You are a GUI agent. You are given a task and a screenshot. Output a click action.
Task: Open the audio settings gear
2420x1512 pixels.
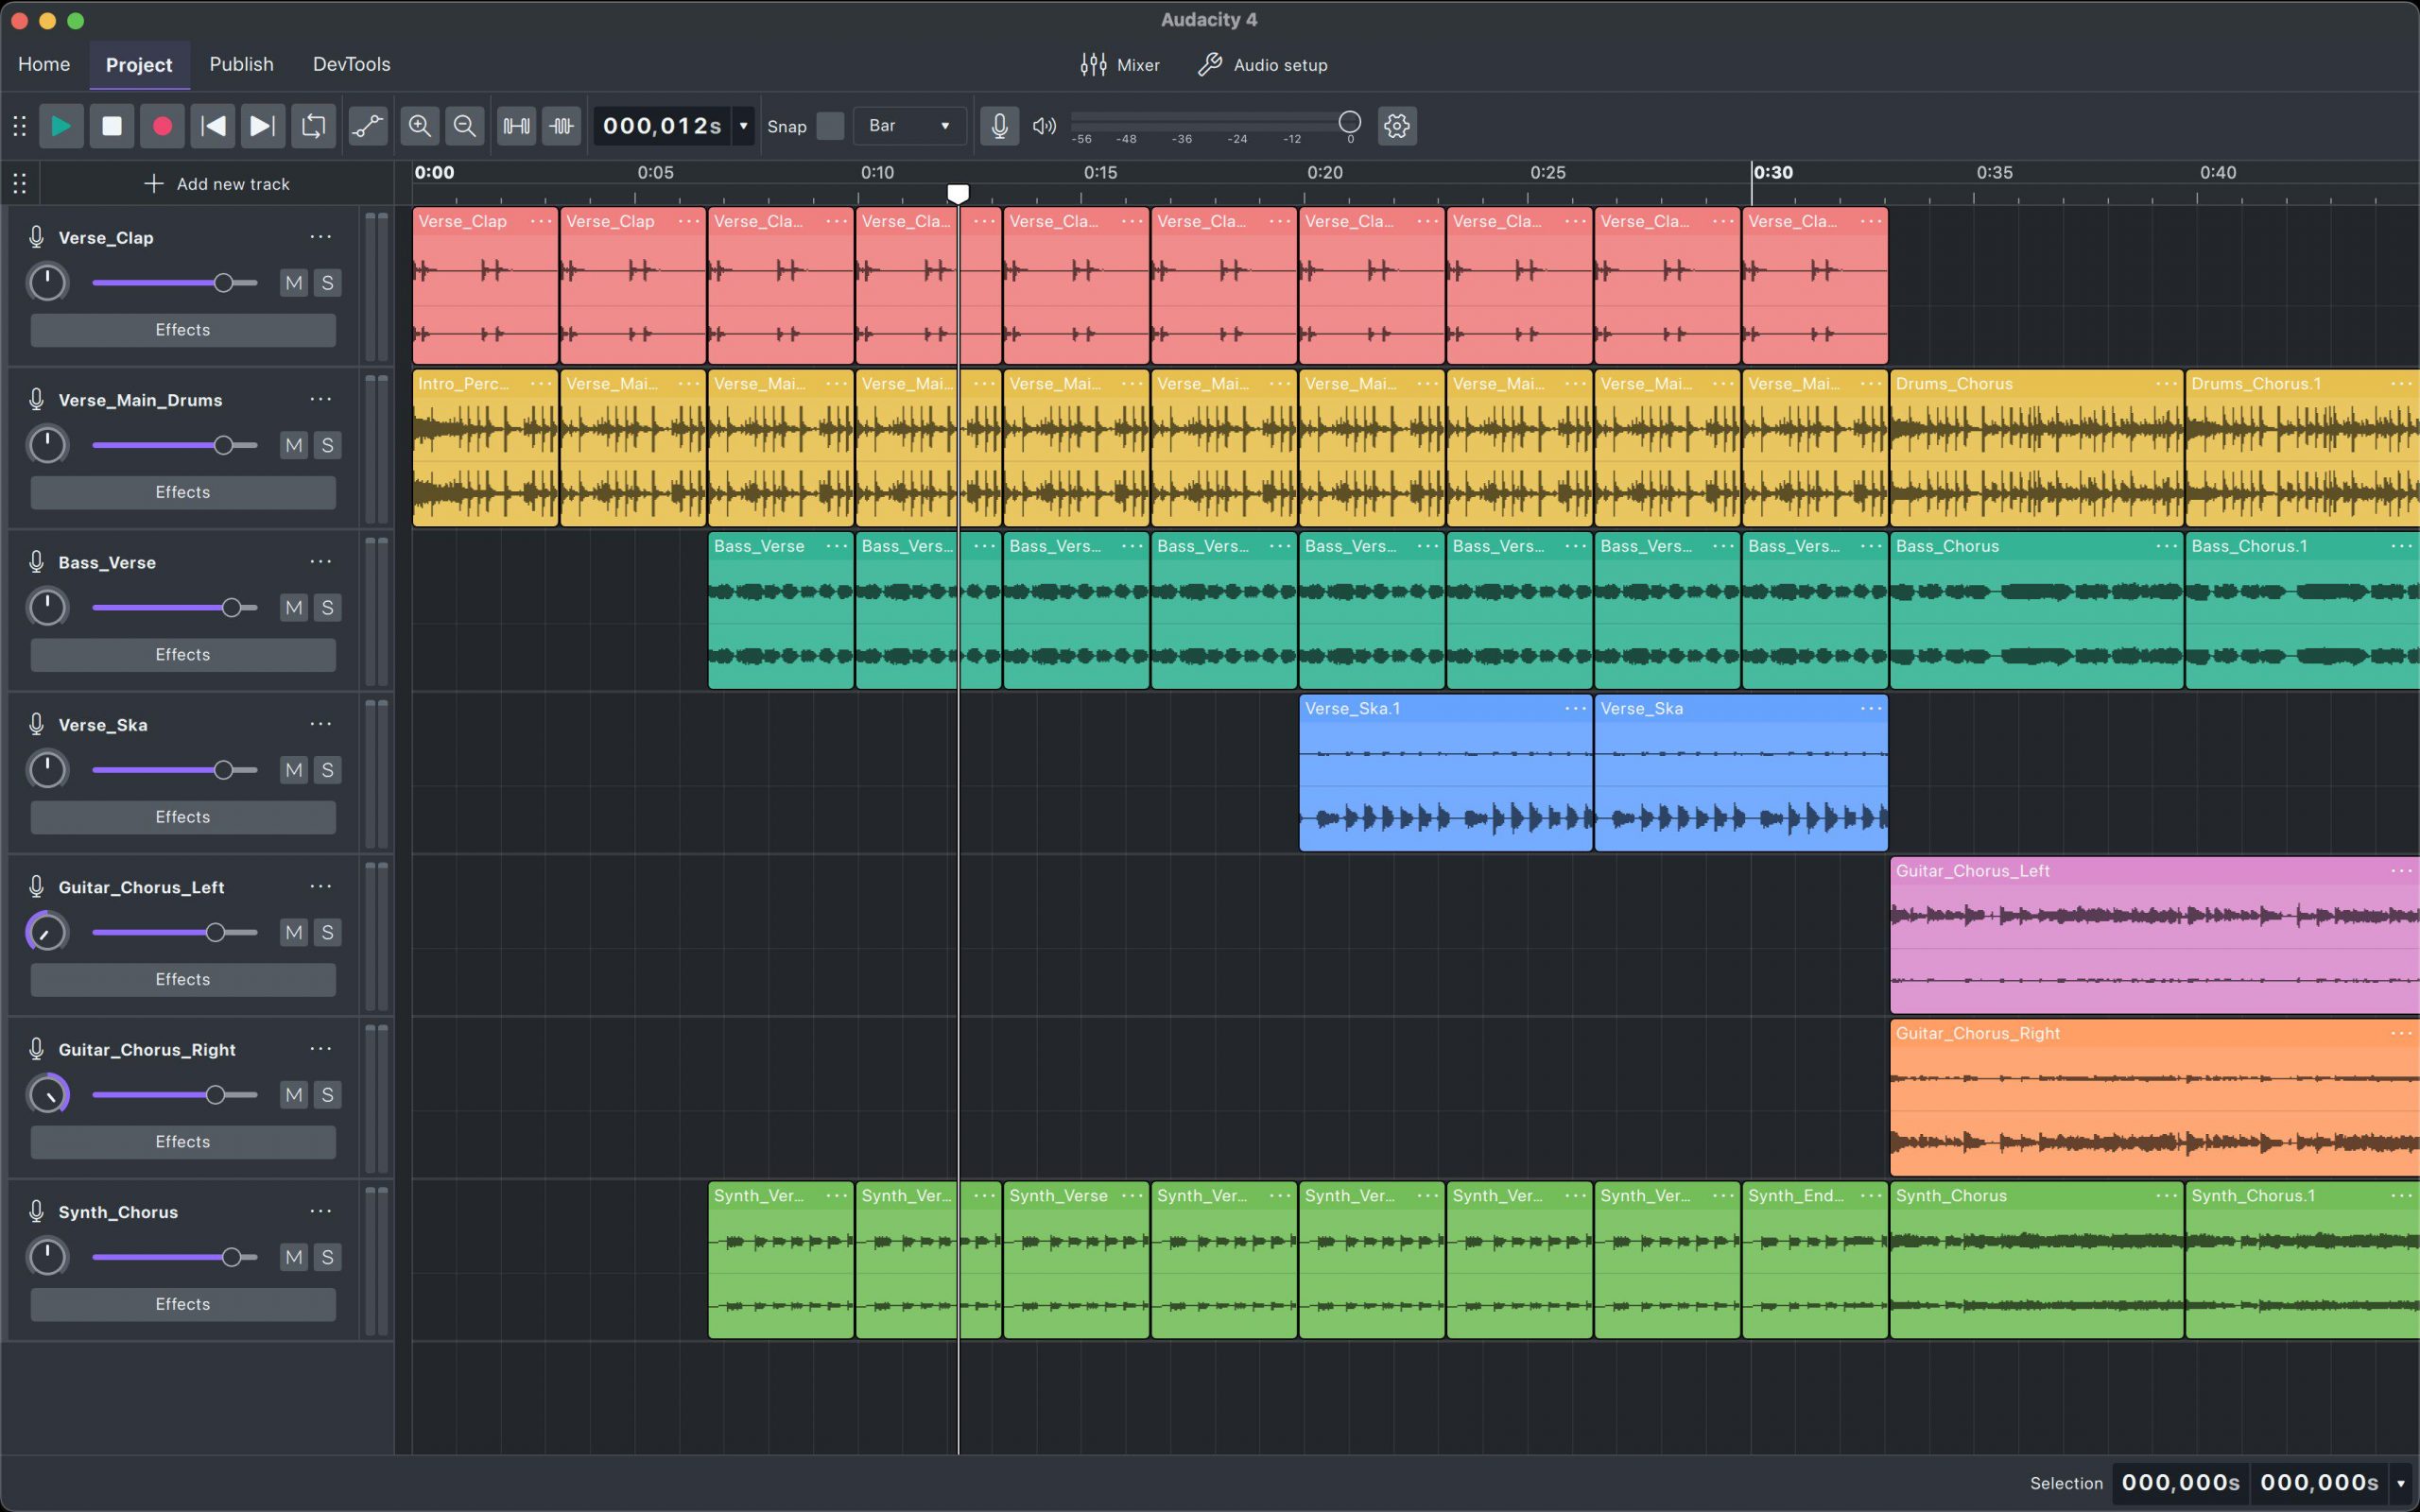(1396, 126)
